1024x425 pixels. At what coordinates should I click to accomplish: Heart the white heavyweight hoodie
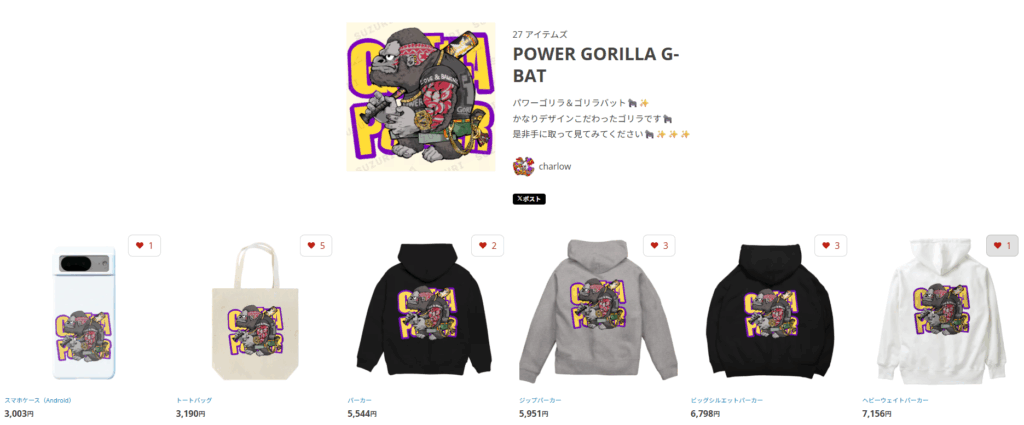click(1002, 245)
